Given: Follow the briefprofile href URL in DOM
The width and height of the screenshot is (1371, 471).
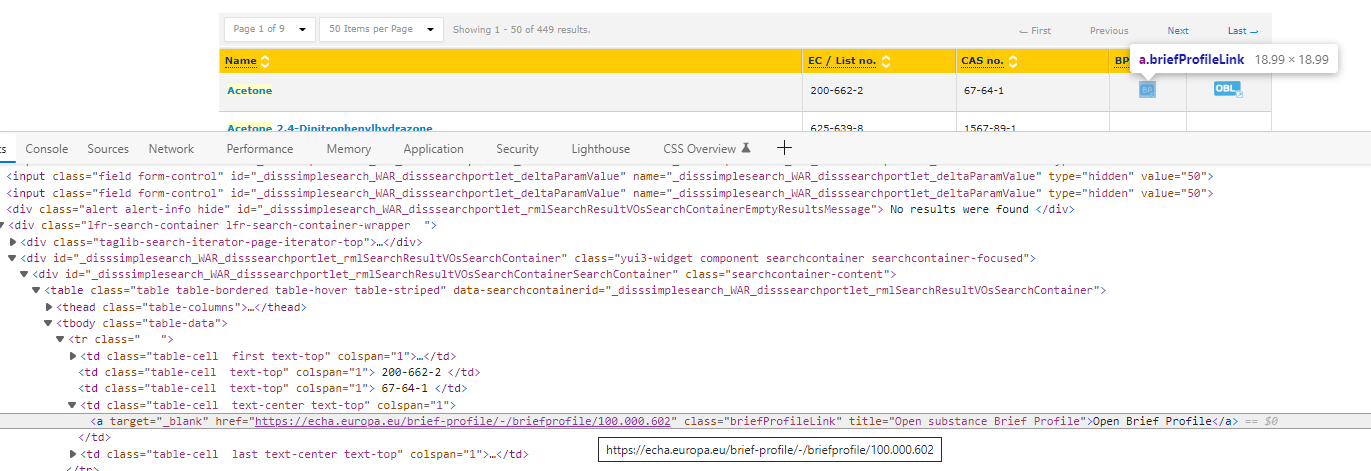Looking at the screenshot, I should coord(463,421).
